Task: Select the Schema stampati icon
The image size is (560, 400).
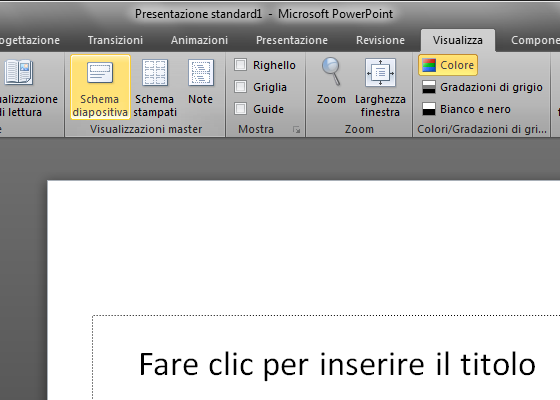Action: point(155,73)
